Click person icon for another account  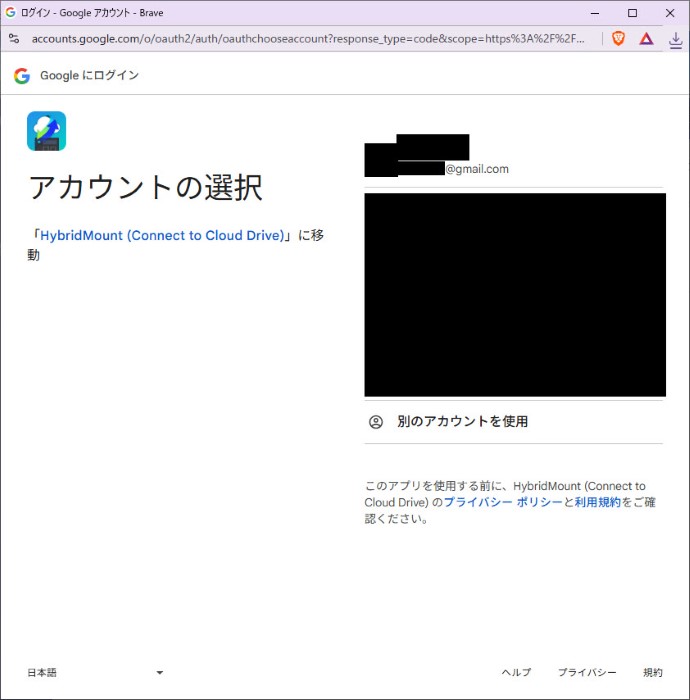pos(376,422)
